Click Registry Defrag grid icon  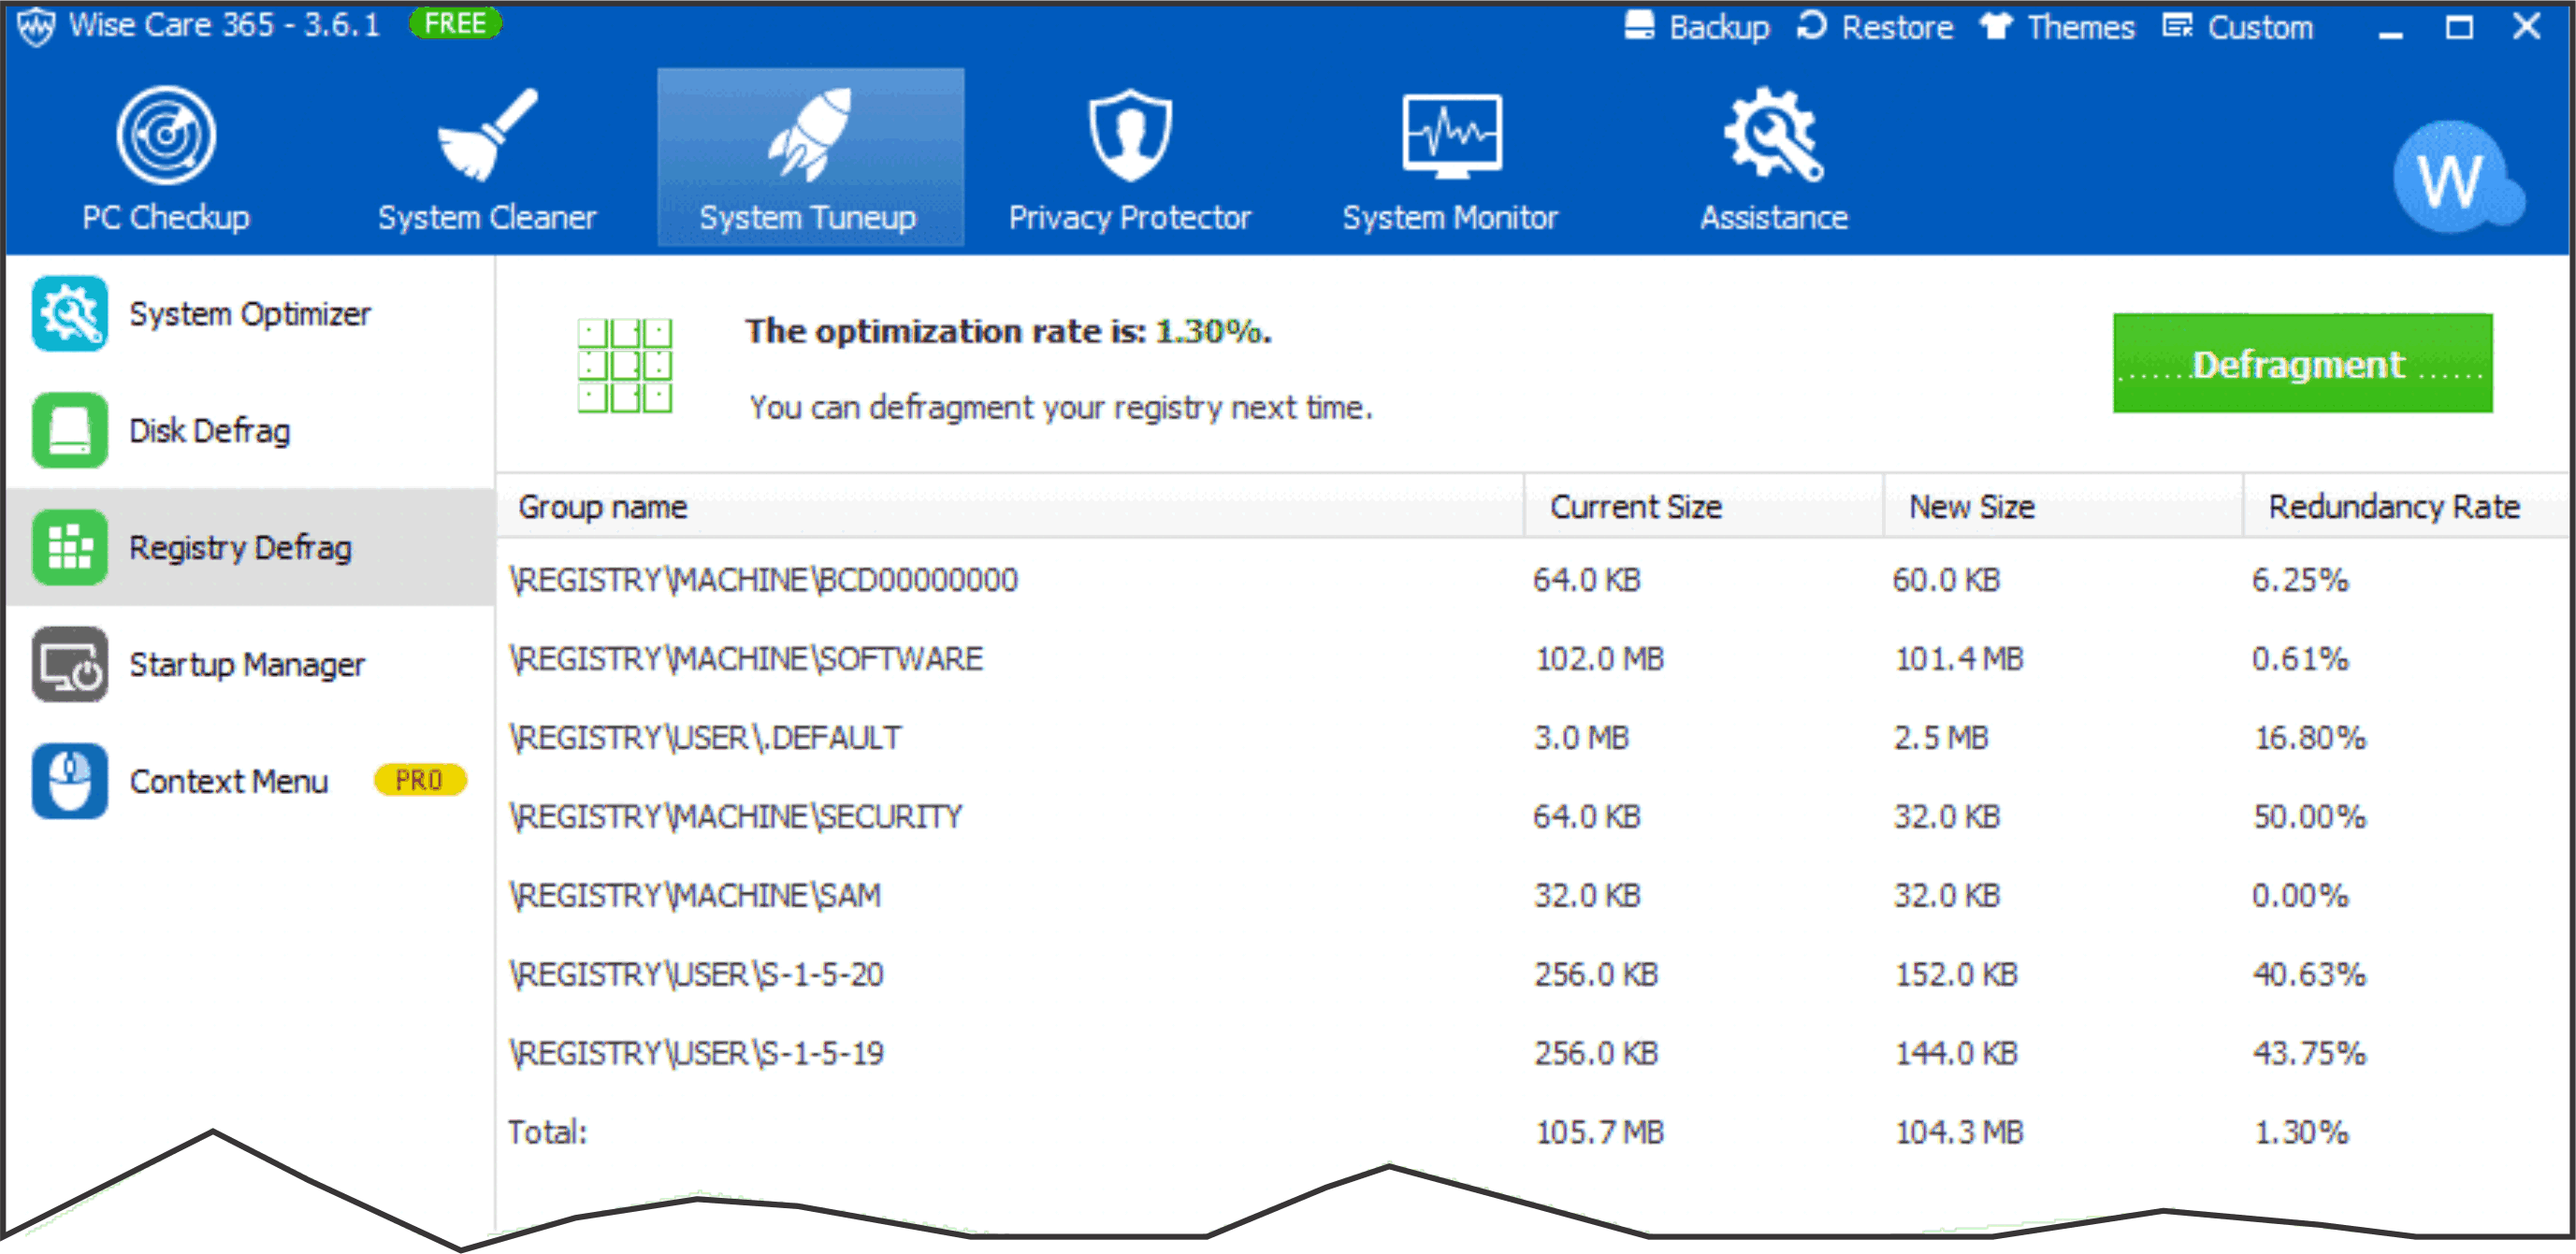[69, 547]
